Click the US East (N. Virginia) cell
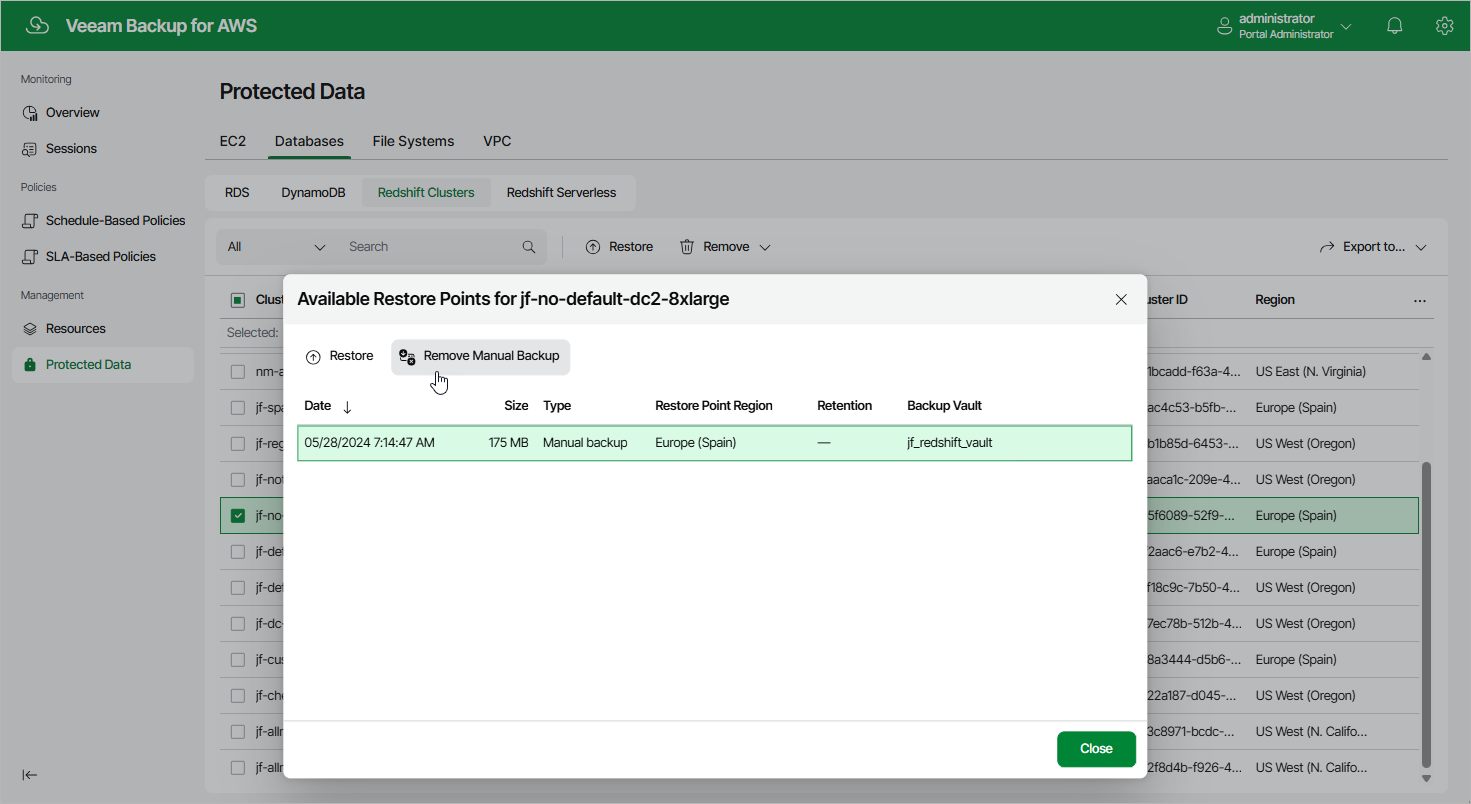 tap(1311, 372)
